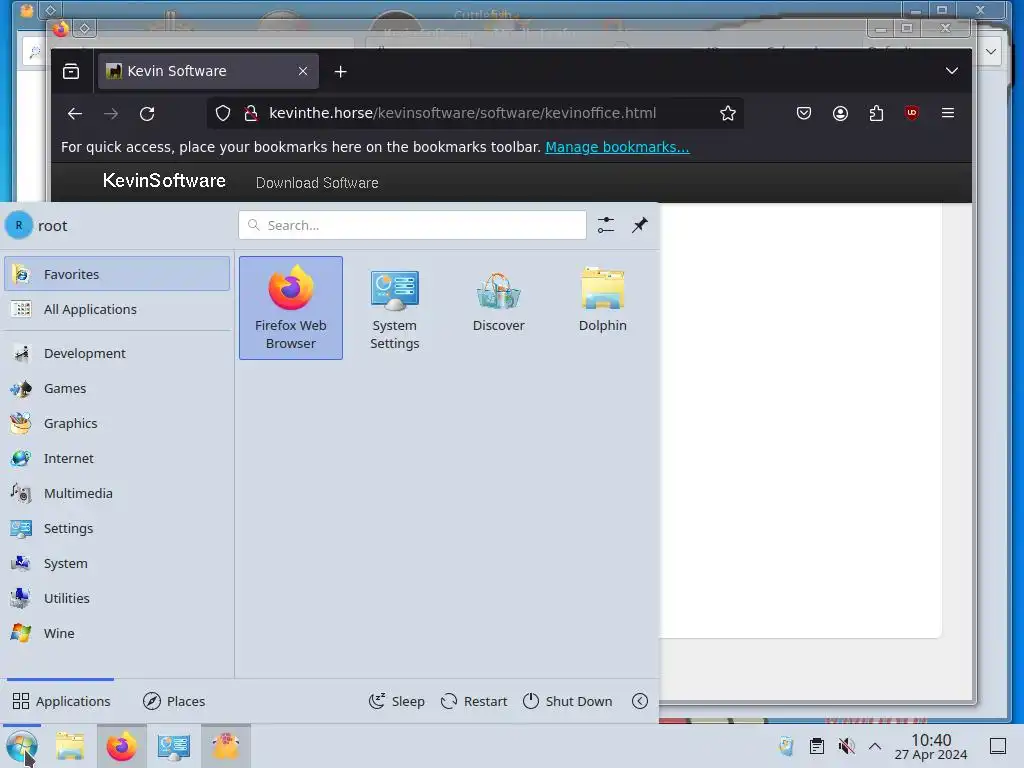1024x768 pixels.
Task: Open the Settings category
Action: click(x=117, y=528)
